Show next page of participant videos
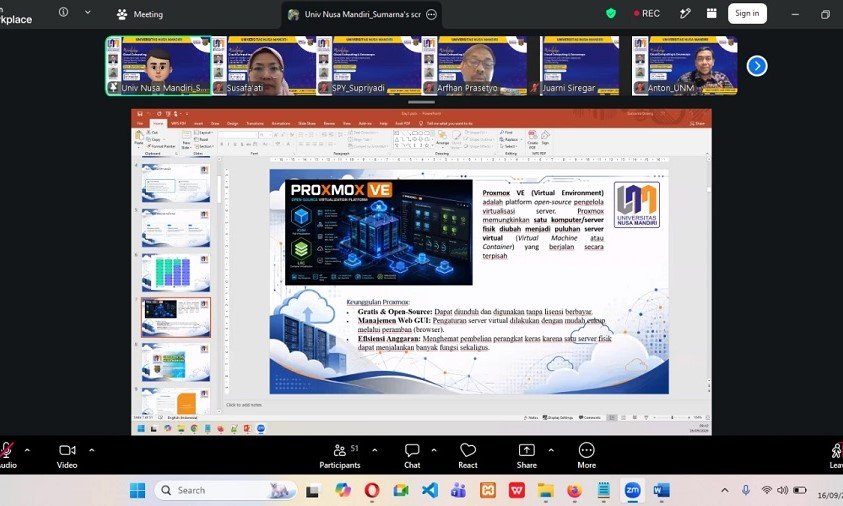 (756, 66)
